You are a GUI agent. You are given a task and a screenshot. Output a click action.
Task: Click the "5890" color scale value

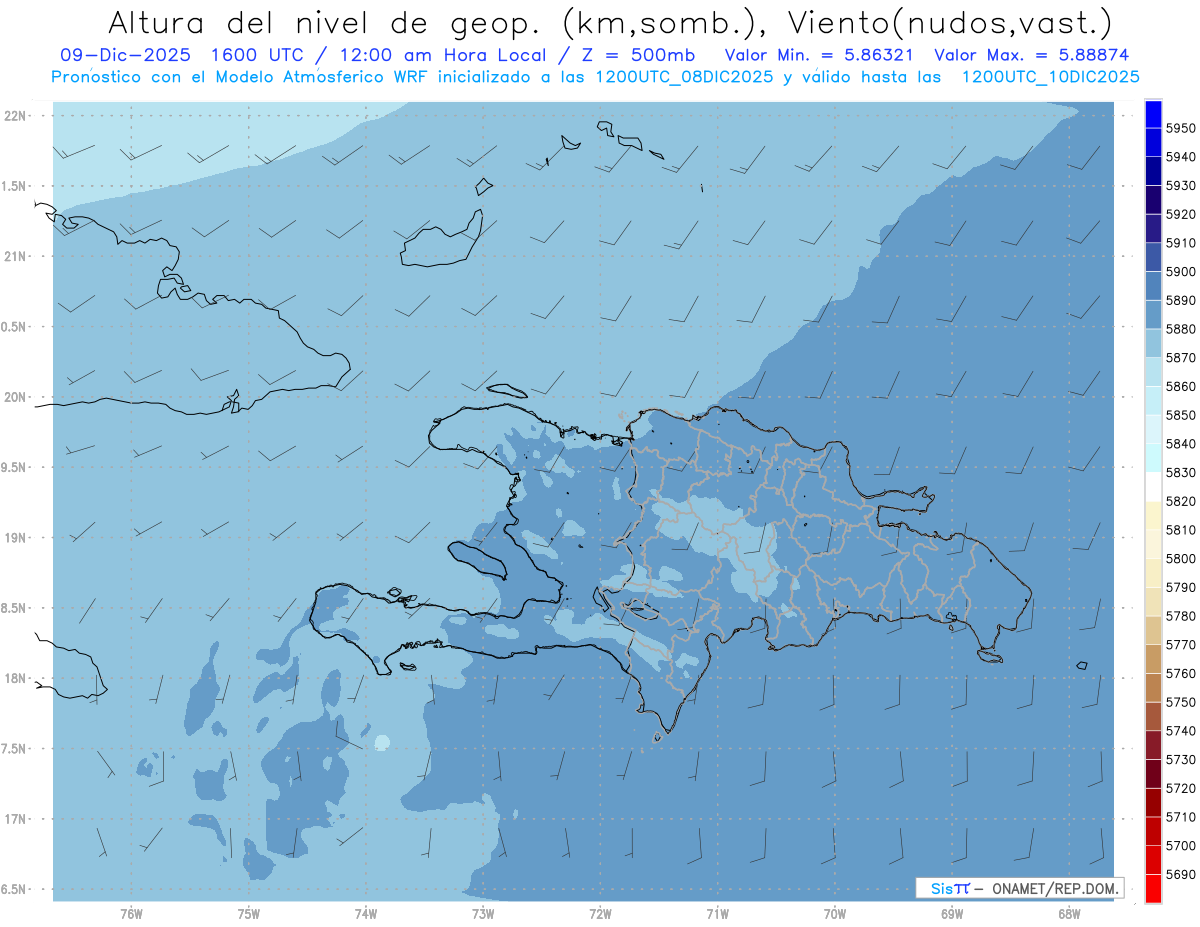tap(1181, 300)
